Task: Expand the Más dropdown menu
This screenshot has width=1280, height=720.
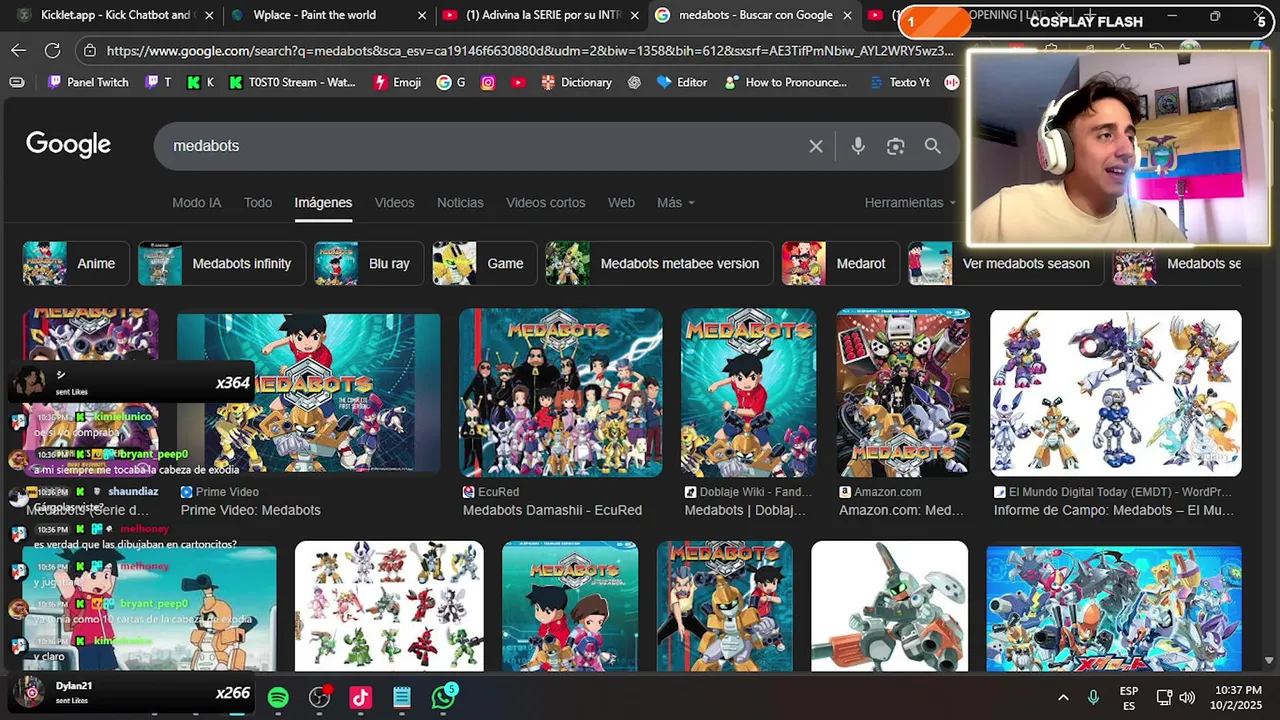Action: pos(675,202)
